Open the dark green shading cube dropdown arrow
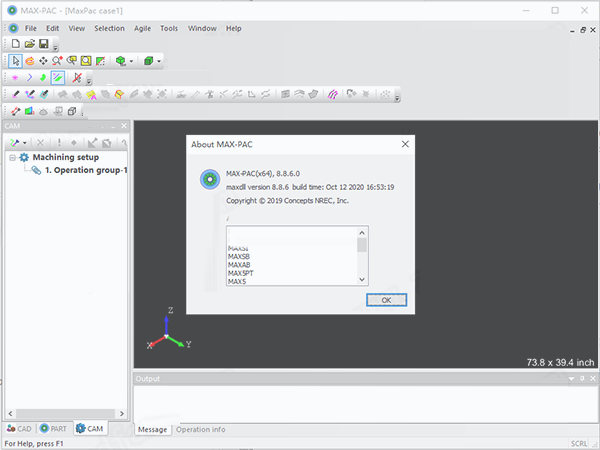 click(159, 61)
